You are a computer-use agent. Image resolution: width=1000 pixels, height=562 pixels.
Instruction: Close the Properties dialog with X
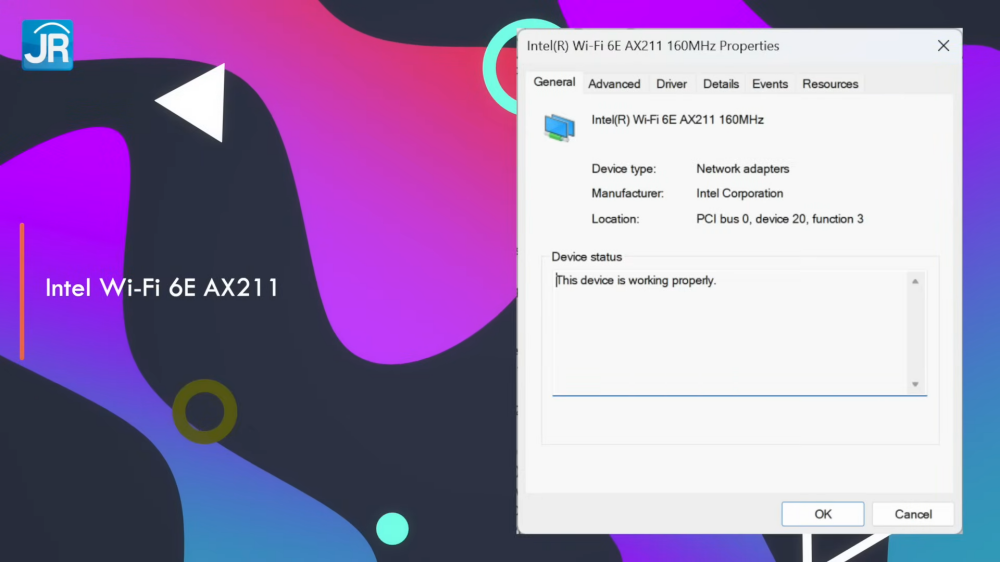943,46
